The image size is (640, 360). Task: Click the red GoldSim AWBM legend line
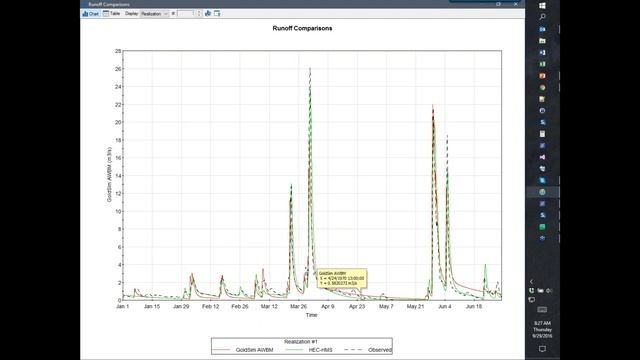(x=221, y=350)
